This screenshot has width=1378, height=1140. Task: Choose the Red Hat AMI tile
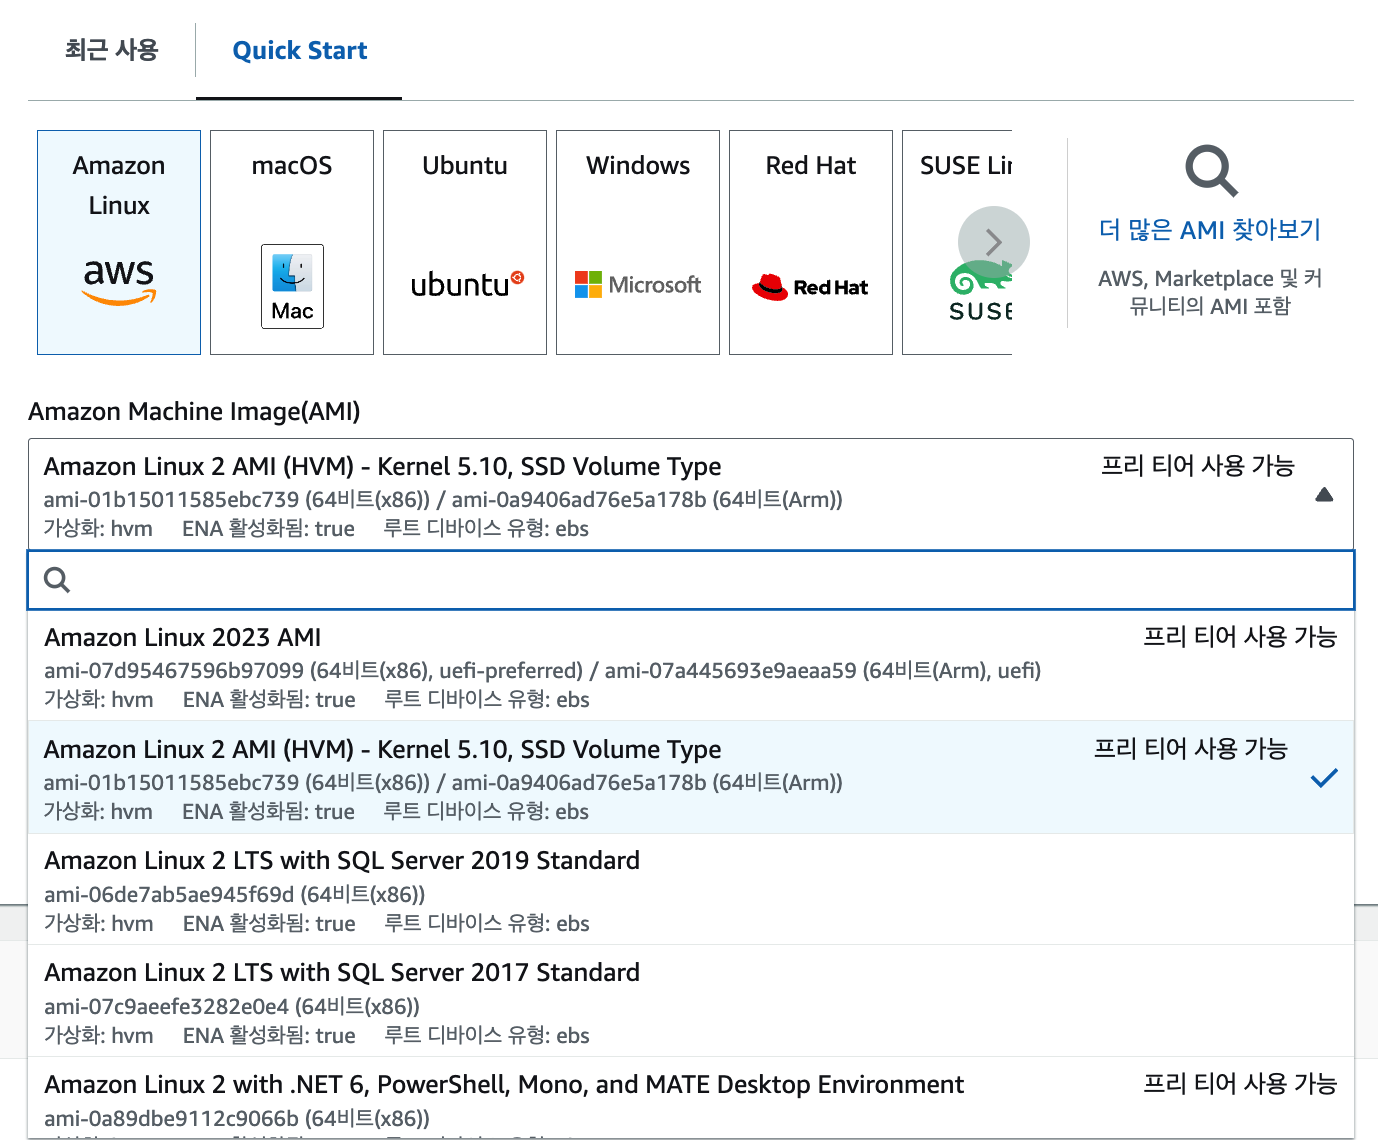[x=811, y=242]
